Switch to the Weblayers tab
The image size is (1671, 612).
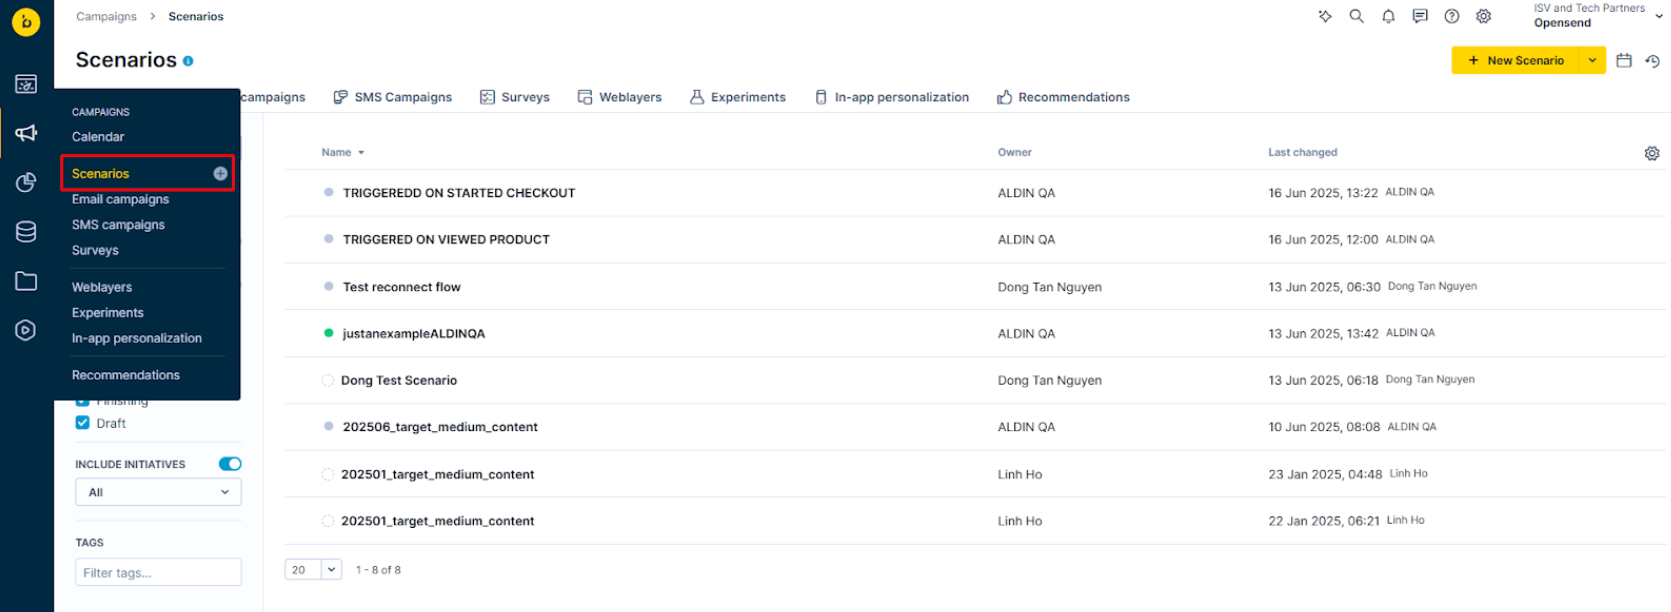[x=620, y=97]
